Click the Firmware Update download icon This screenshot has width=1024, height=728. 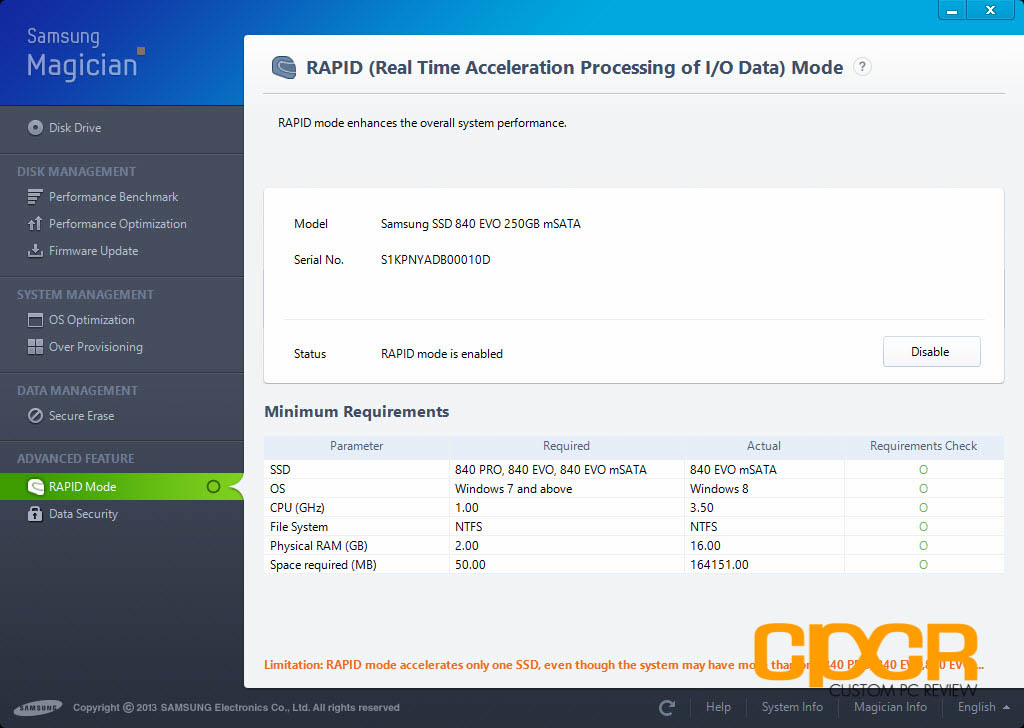35,251
